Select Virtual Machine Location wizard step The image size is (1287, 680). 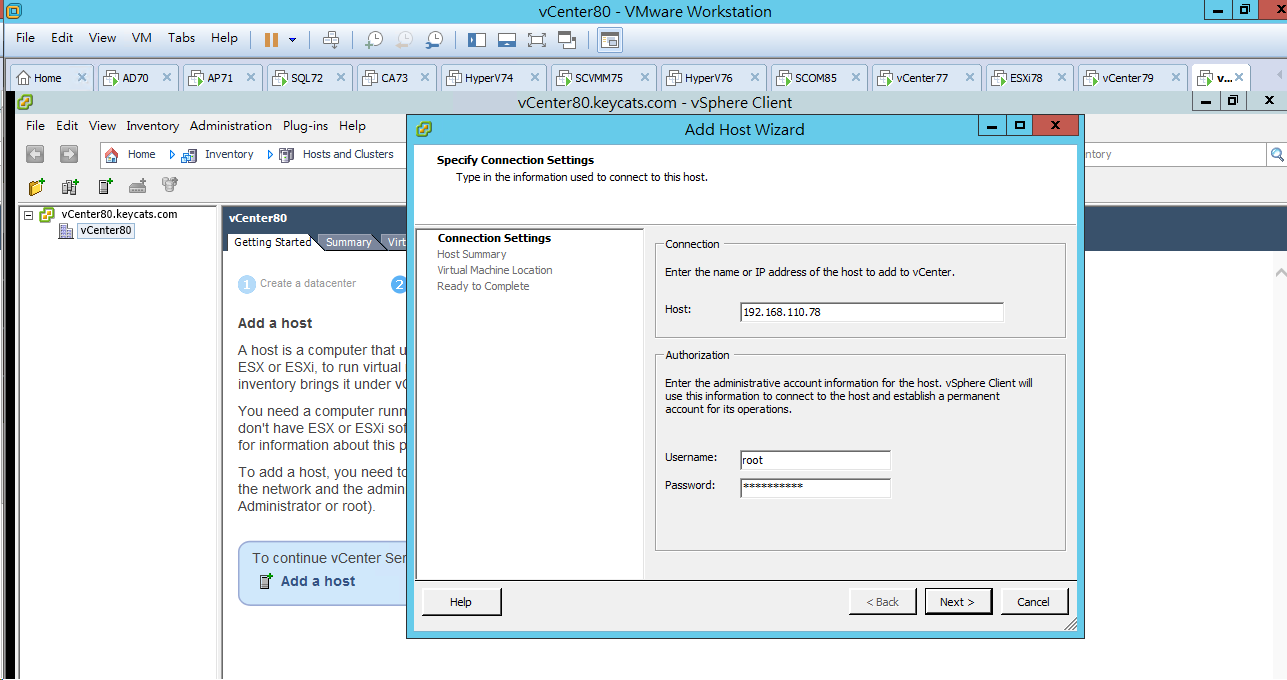pos(495,270)
